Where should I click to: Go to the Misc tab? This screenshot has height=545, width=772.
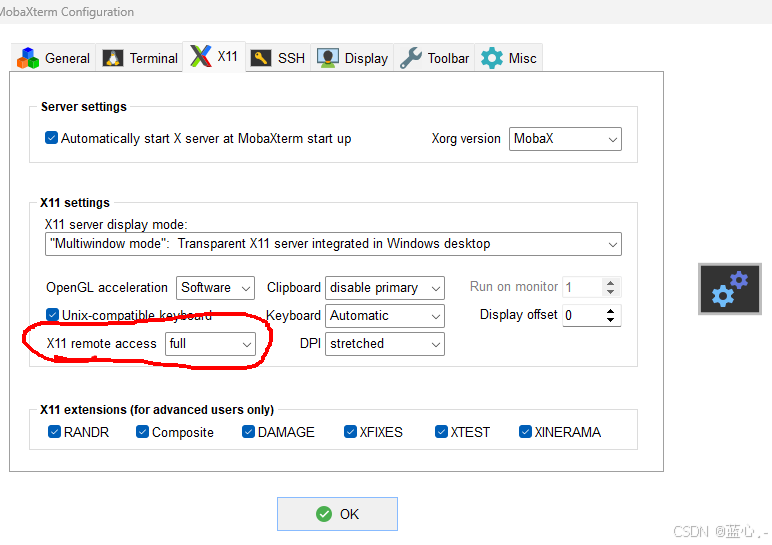(508, 58)
